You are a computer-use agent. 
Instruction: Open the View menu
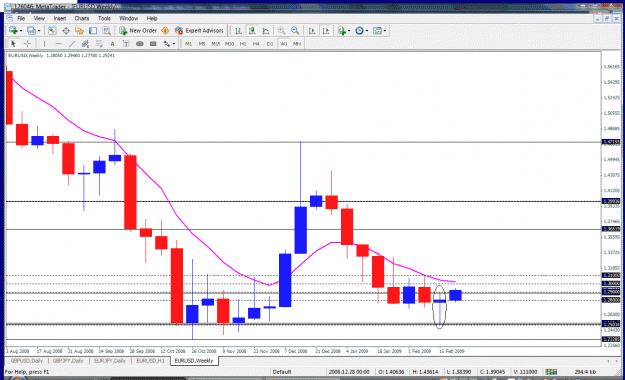coord(39,18)
